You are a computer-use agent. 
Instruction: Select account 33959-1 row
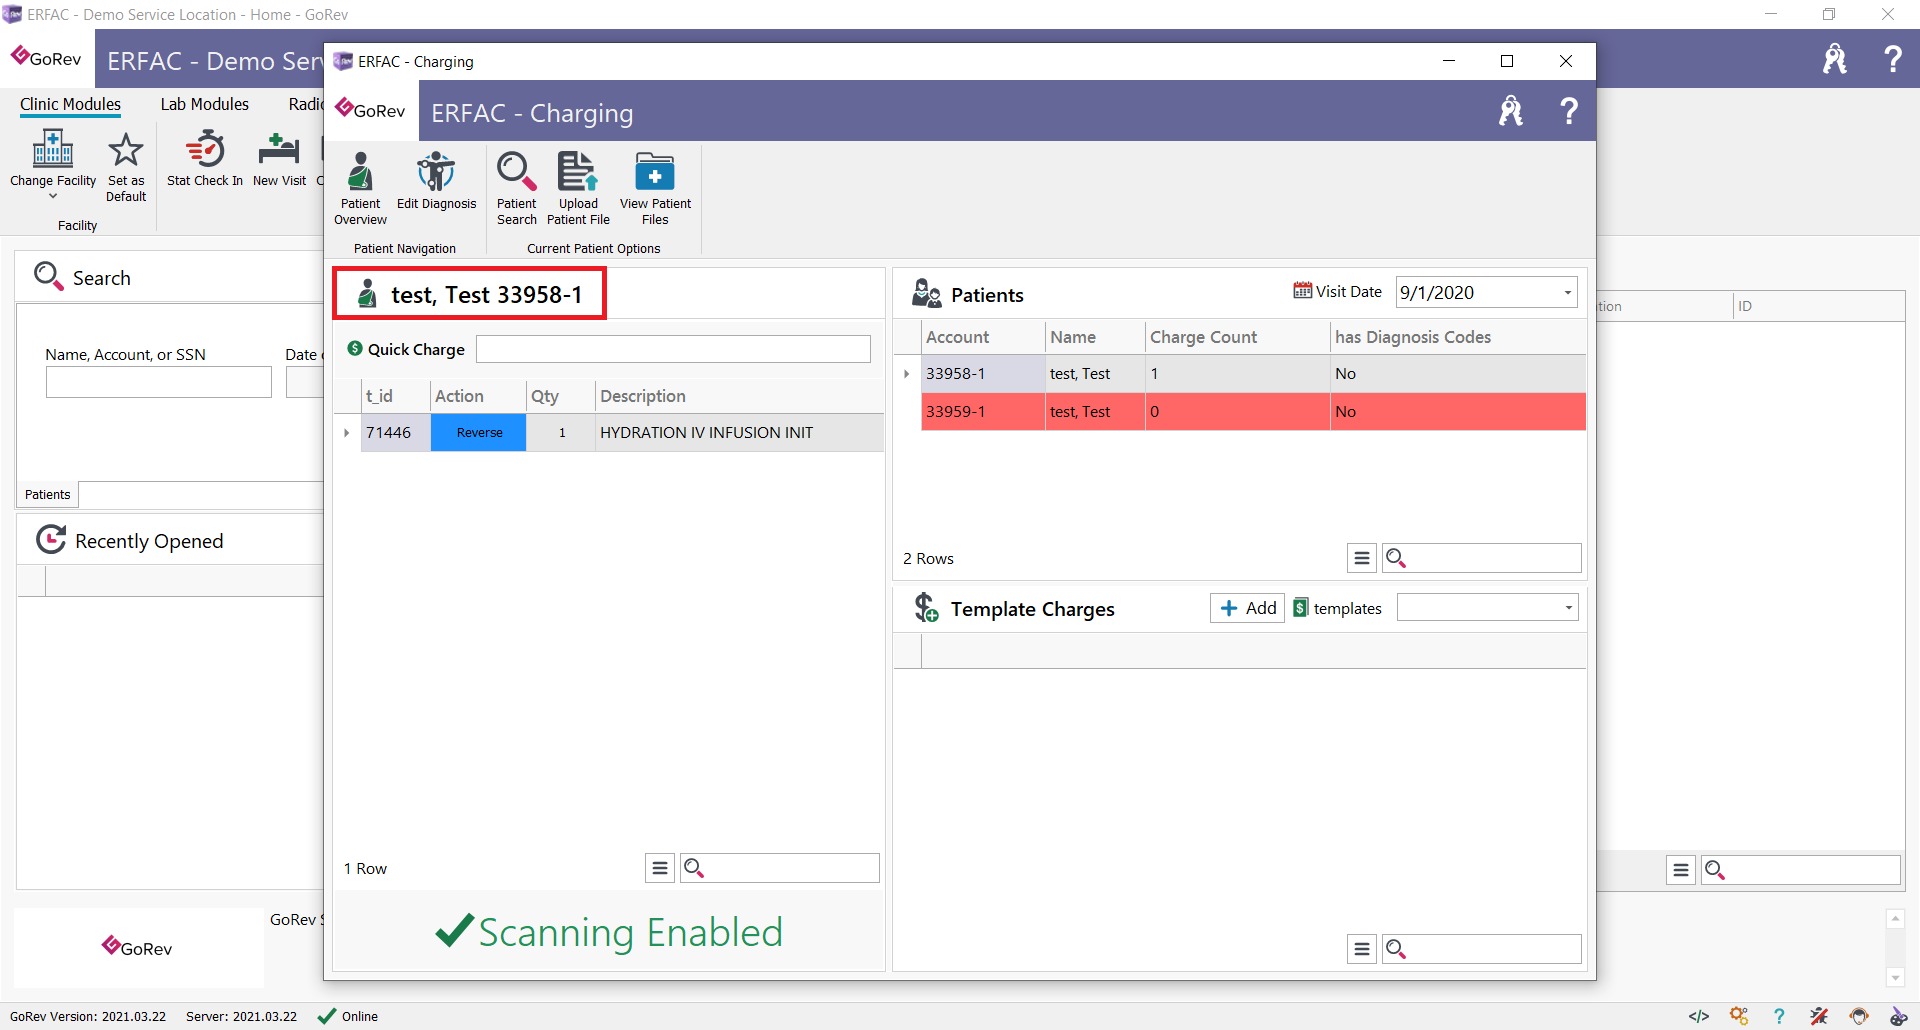coord(1253,412)
